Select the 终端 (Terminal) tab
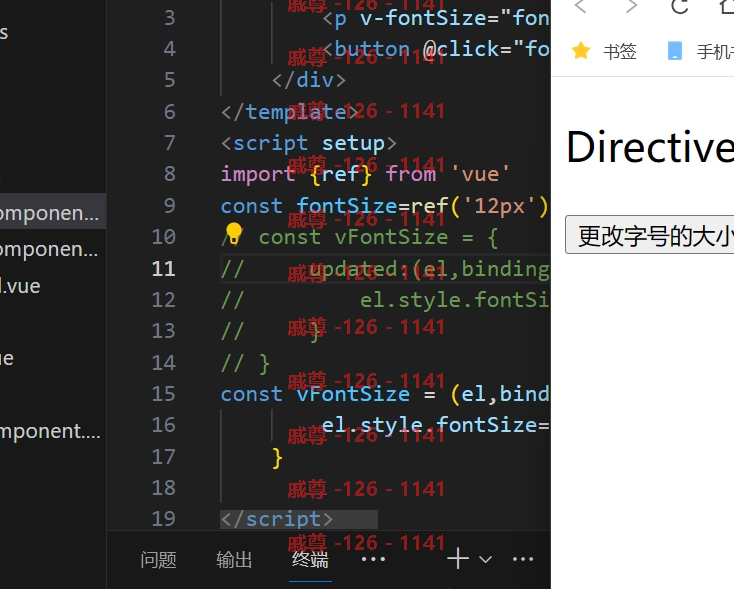 310,560
